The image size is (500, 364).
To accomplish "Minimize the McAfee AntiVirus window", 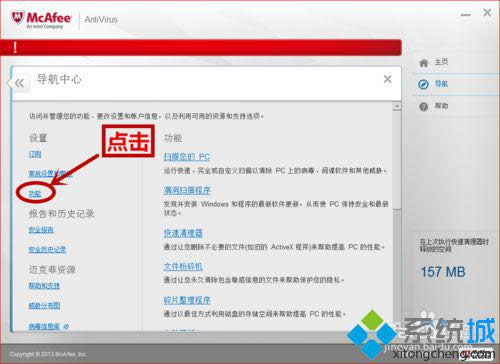I will coord(466,14).
